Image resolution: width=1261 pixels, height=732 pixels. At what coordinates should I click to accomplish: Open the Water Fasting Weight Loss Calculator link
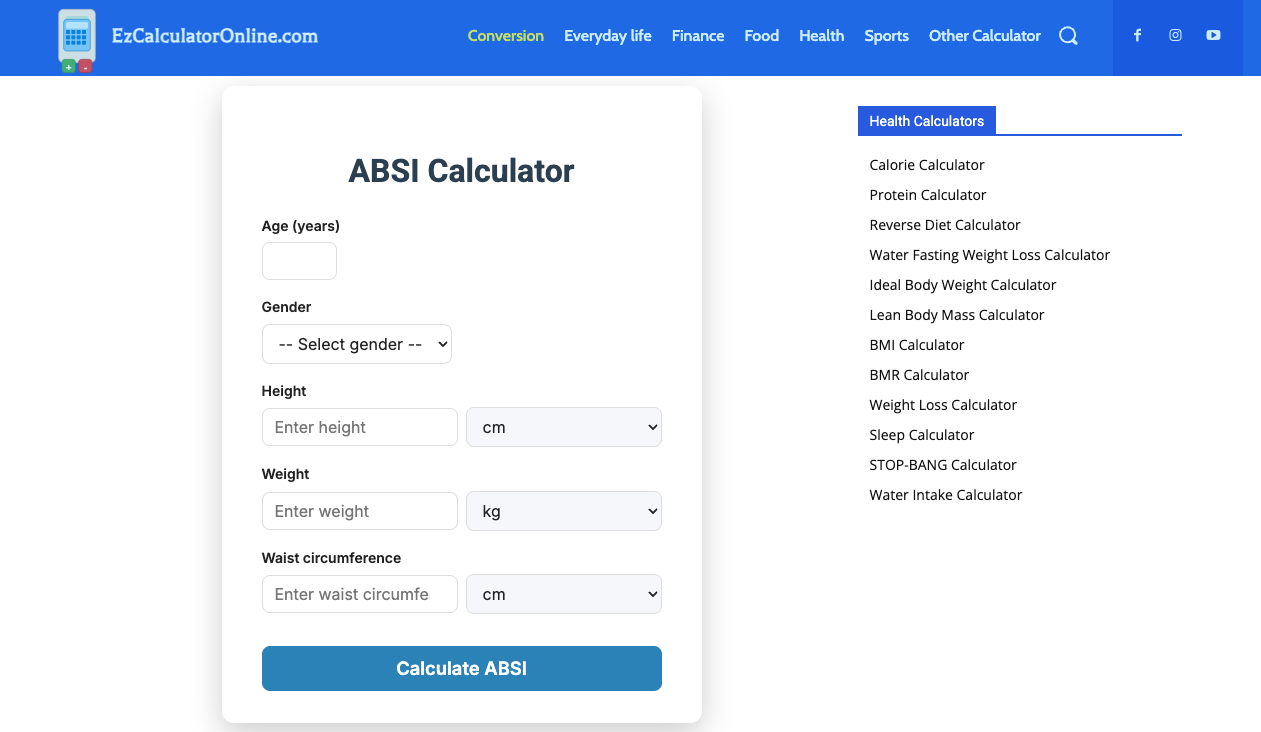pyautogui.click(x=990, y=255)
